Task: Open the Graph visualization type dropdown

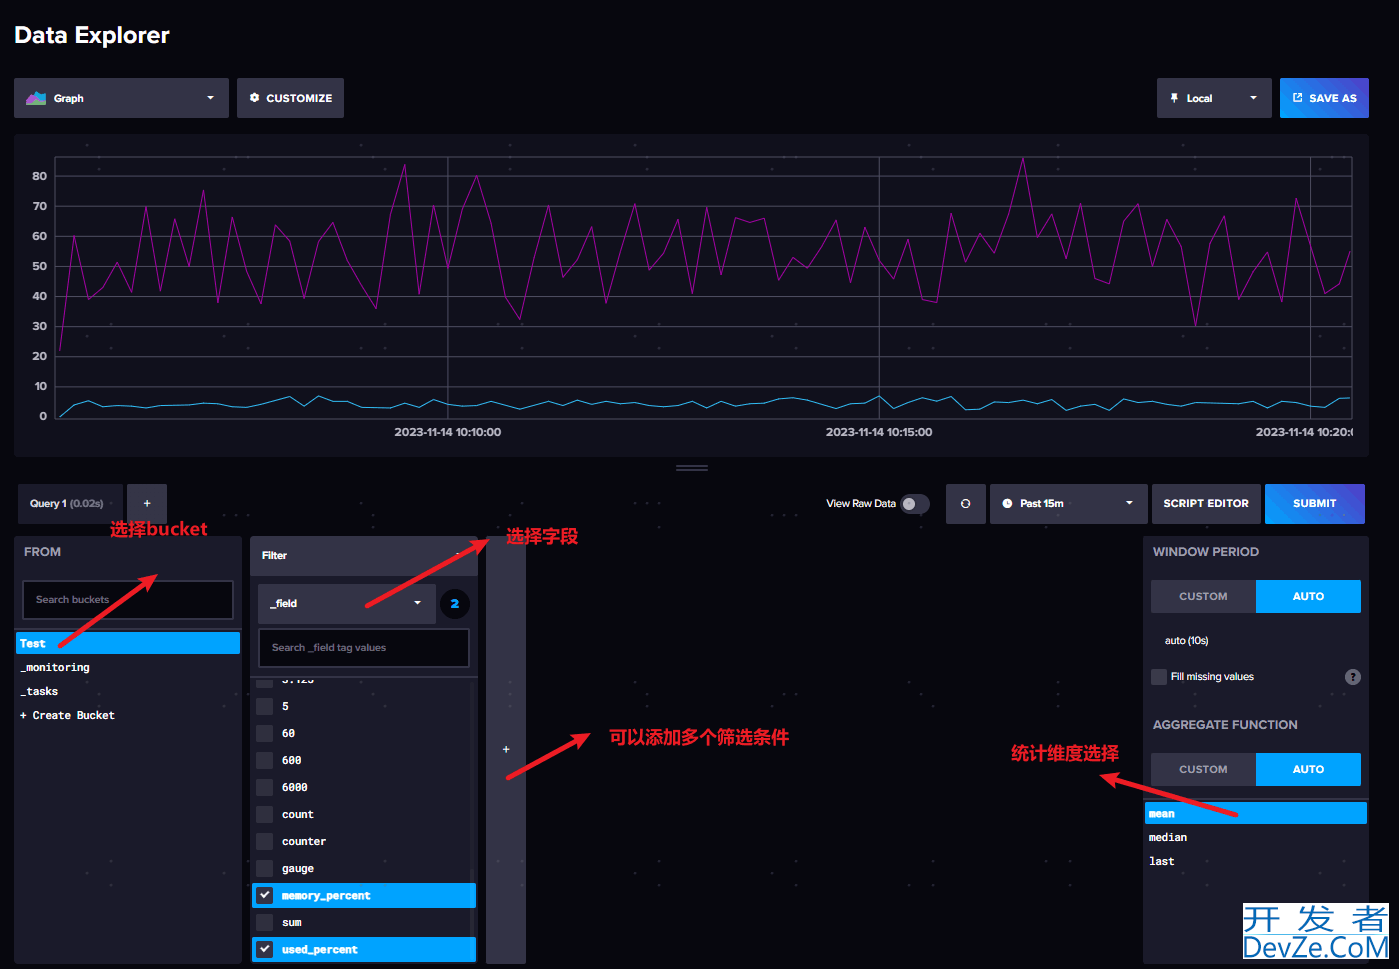Action: point(121,98)
